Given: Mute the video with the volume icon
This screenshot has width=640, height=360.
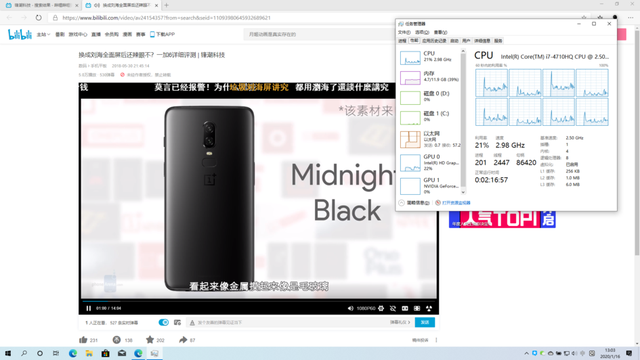Looking at the screenshot, I should (350, 308).
